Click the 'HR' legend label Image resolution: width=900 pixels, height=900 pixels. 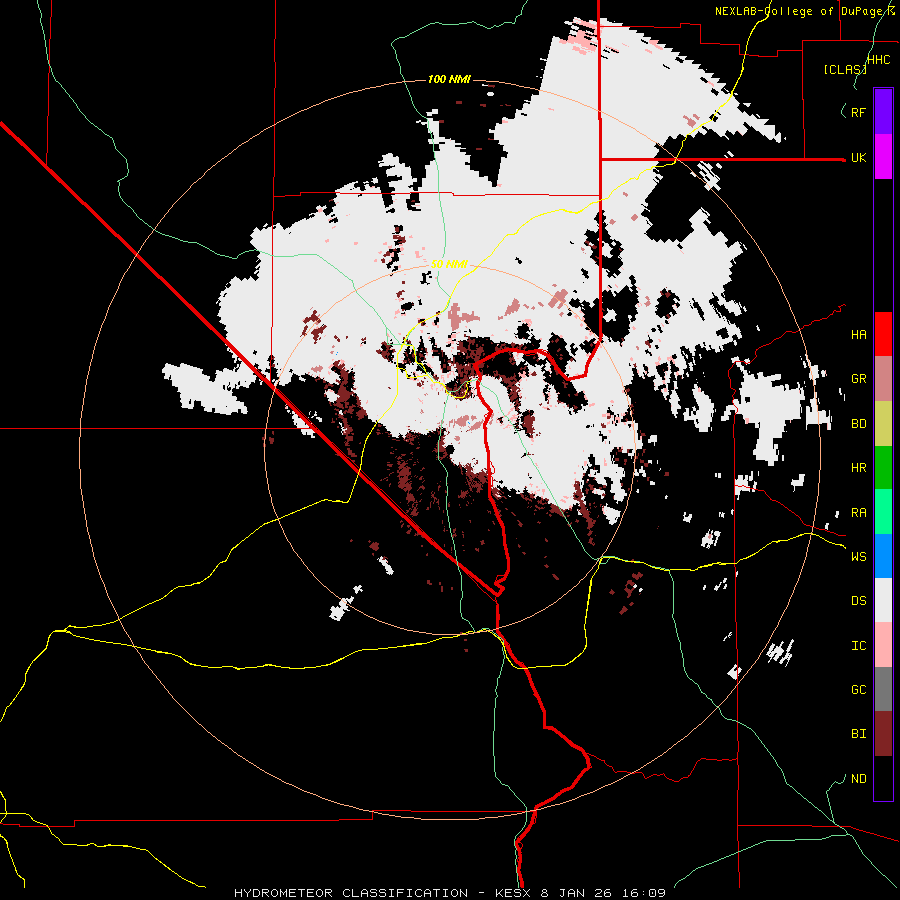point(858,468)
